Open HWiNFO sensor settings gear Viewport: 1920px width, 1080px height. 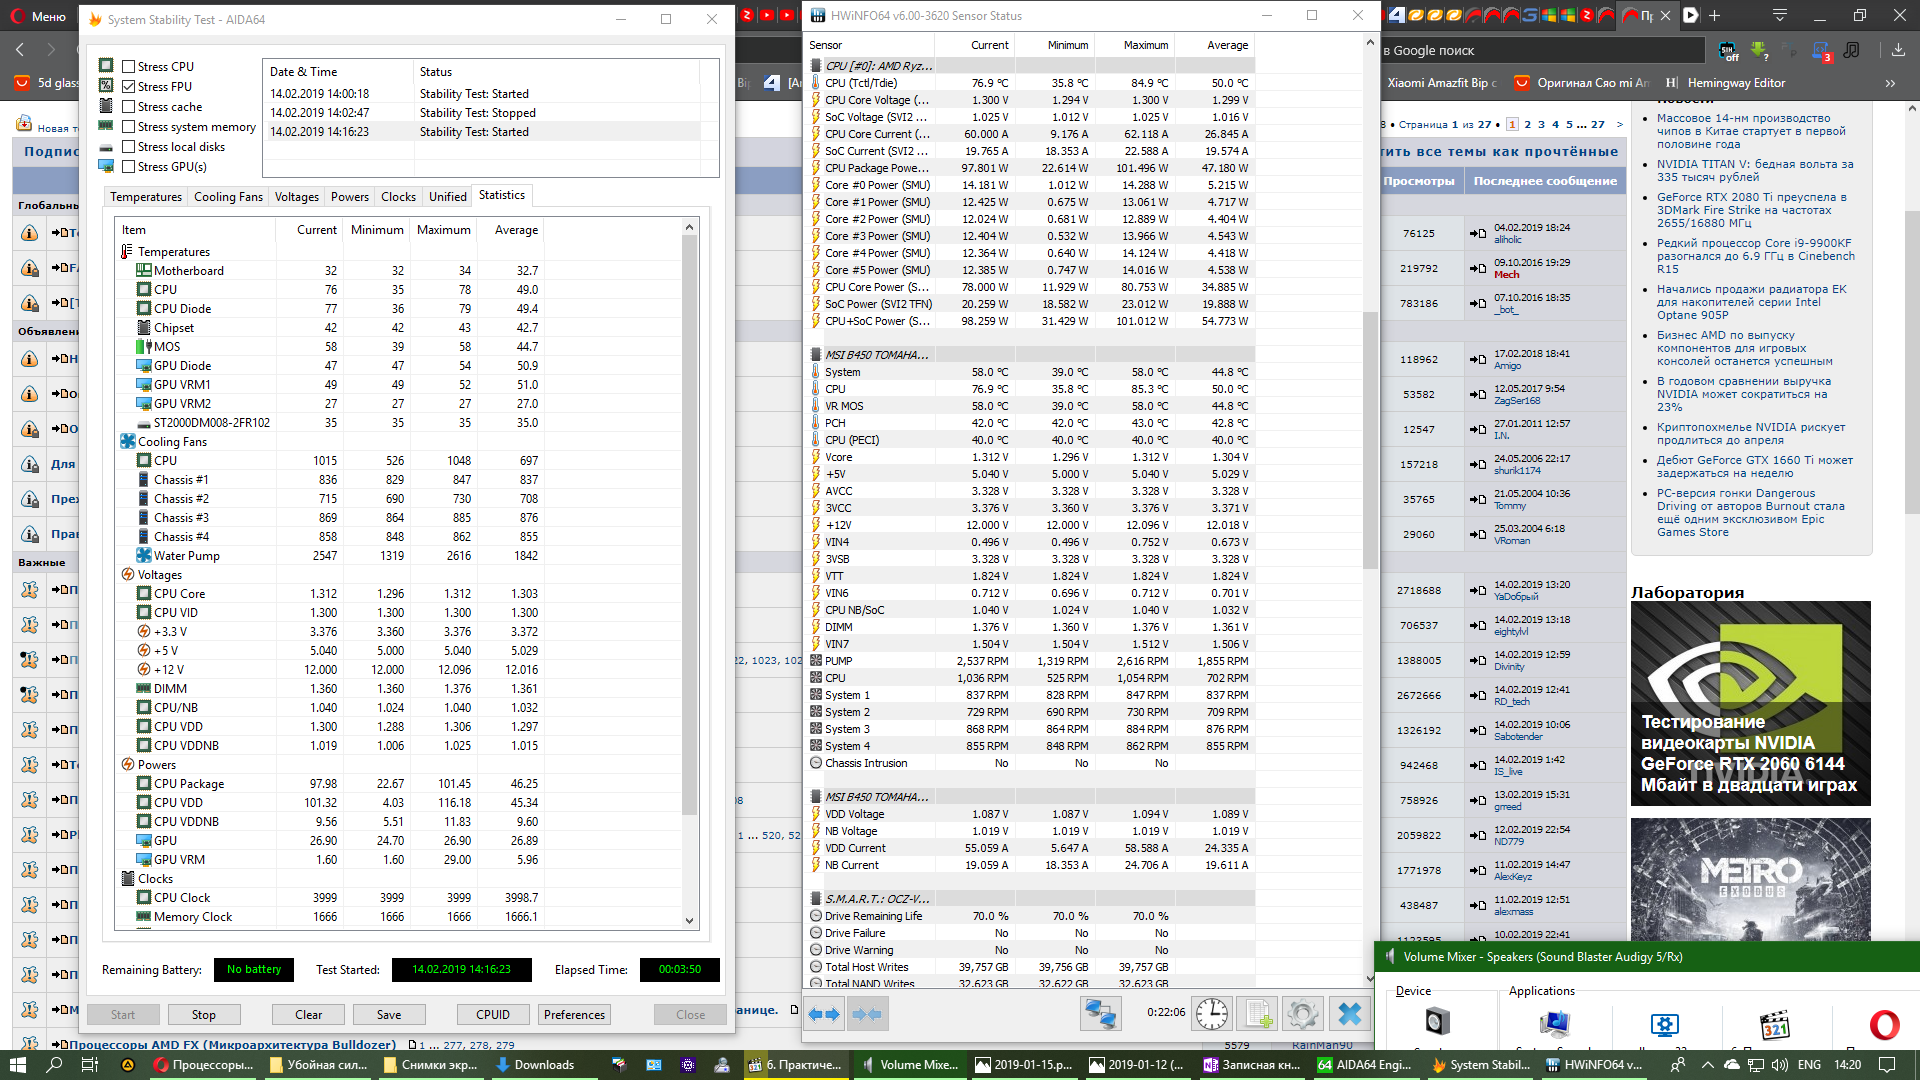(1302, 1014)
